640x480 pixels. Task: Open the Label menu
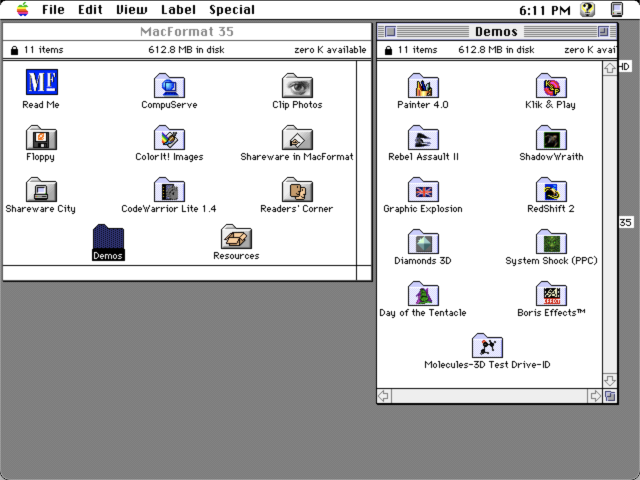pos(178,9)
